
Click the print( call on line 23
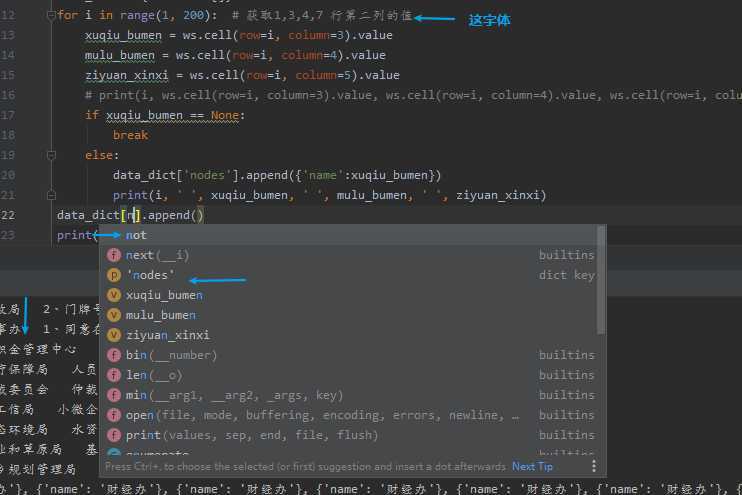point(77,235)
